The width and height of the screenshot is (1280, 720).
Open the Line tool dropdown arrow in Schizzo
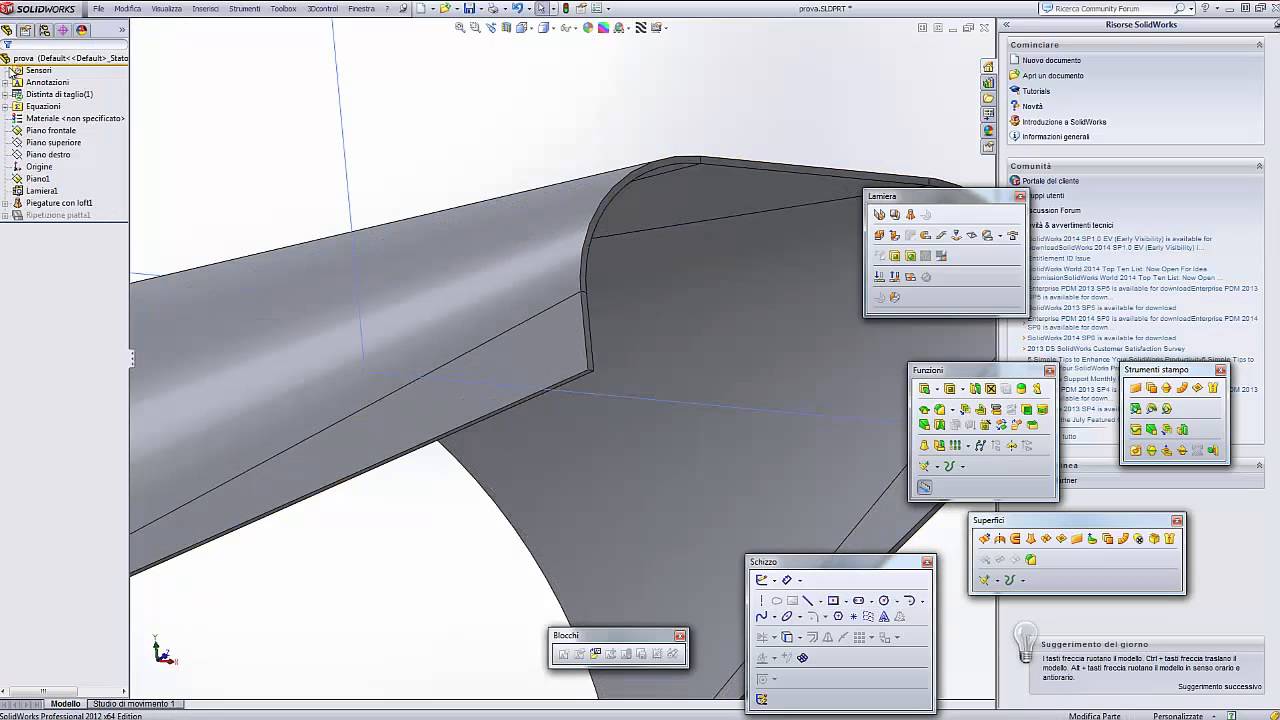click(x=821, y=602)
